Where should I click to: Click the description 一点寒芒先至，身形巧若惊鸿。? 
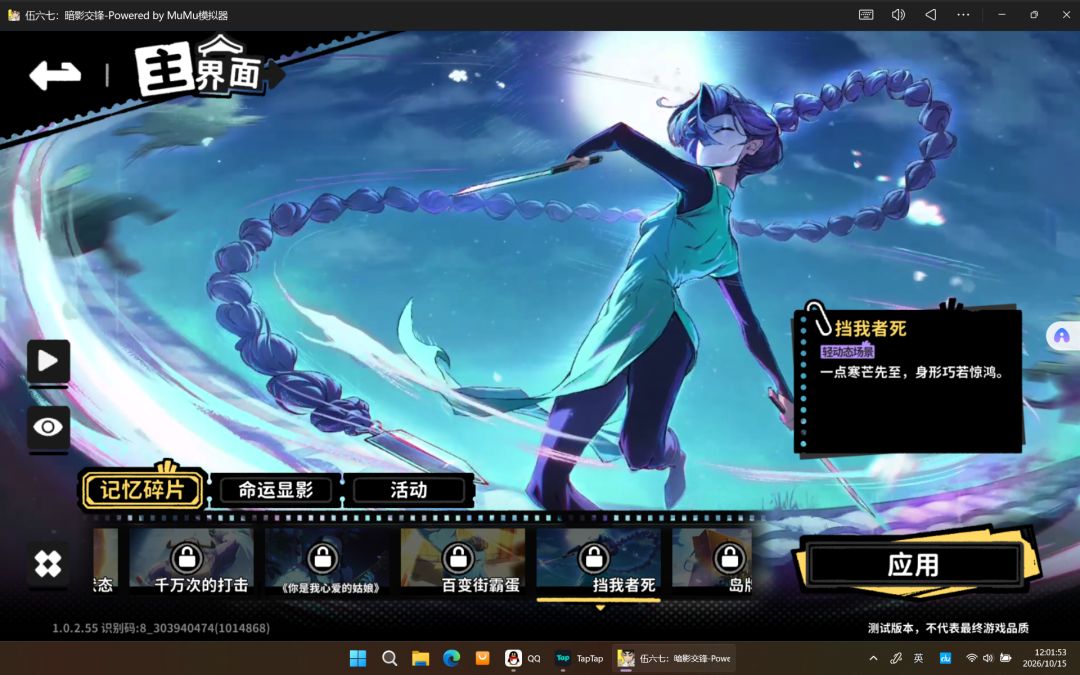[x=912, y=373]
